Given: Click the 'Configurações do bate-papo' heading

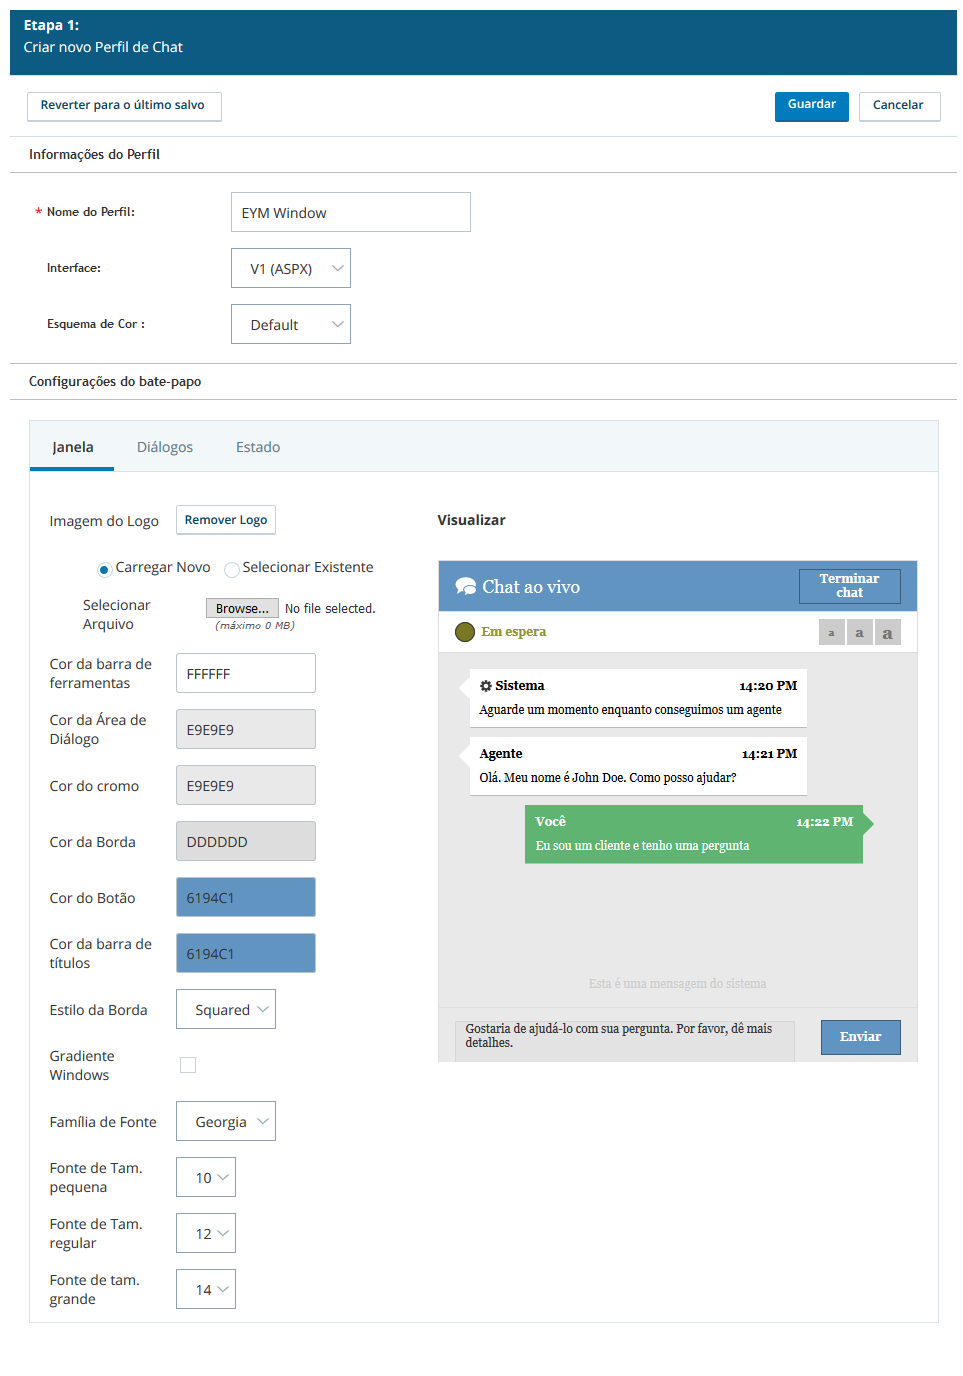Looking at the screenshot, I should [115, 381].
